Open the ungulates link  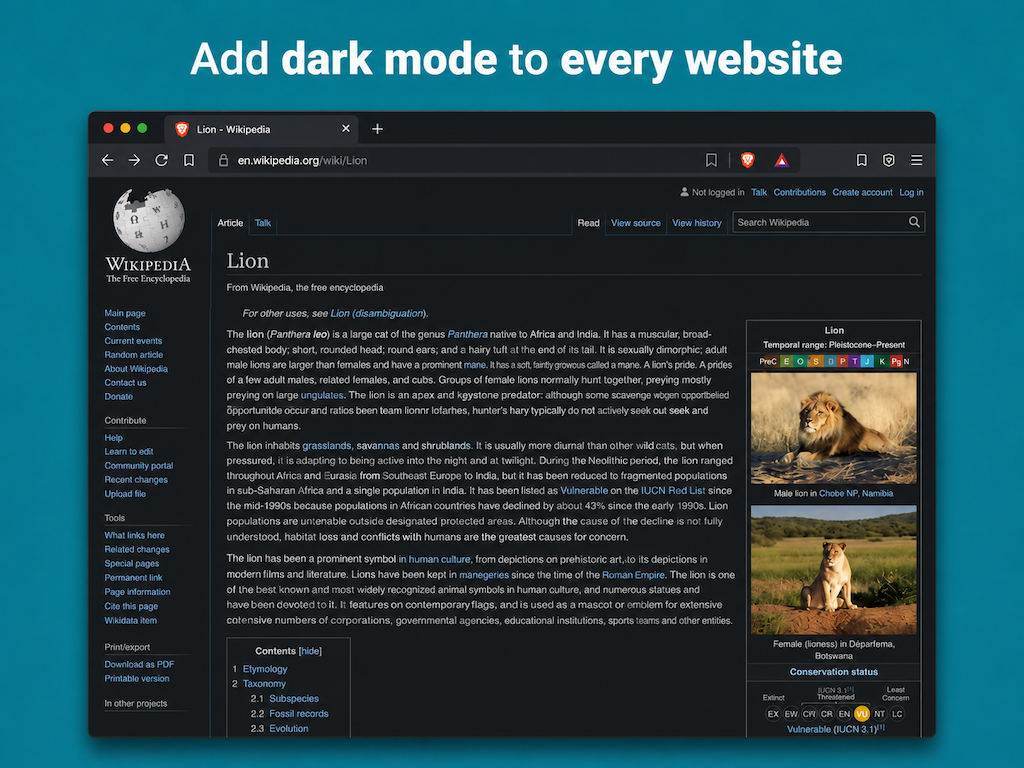pyautogui.click(x=322, y=395)
